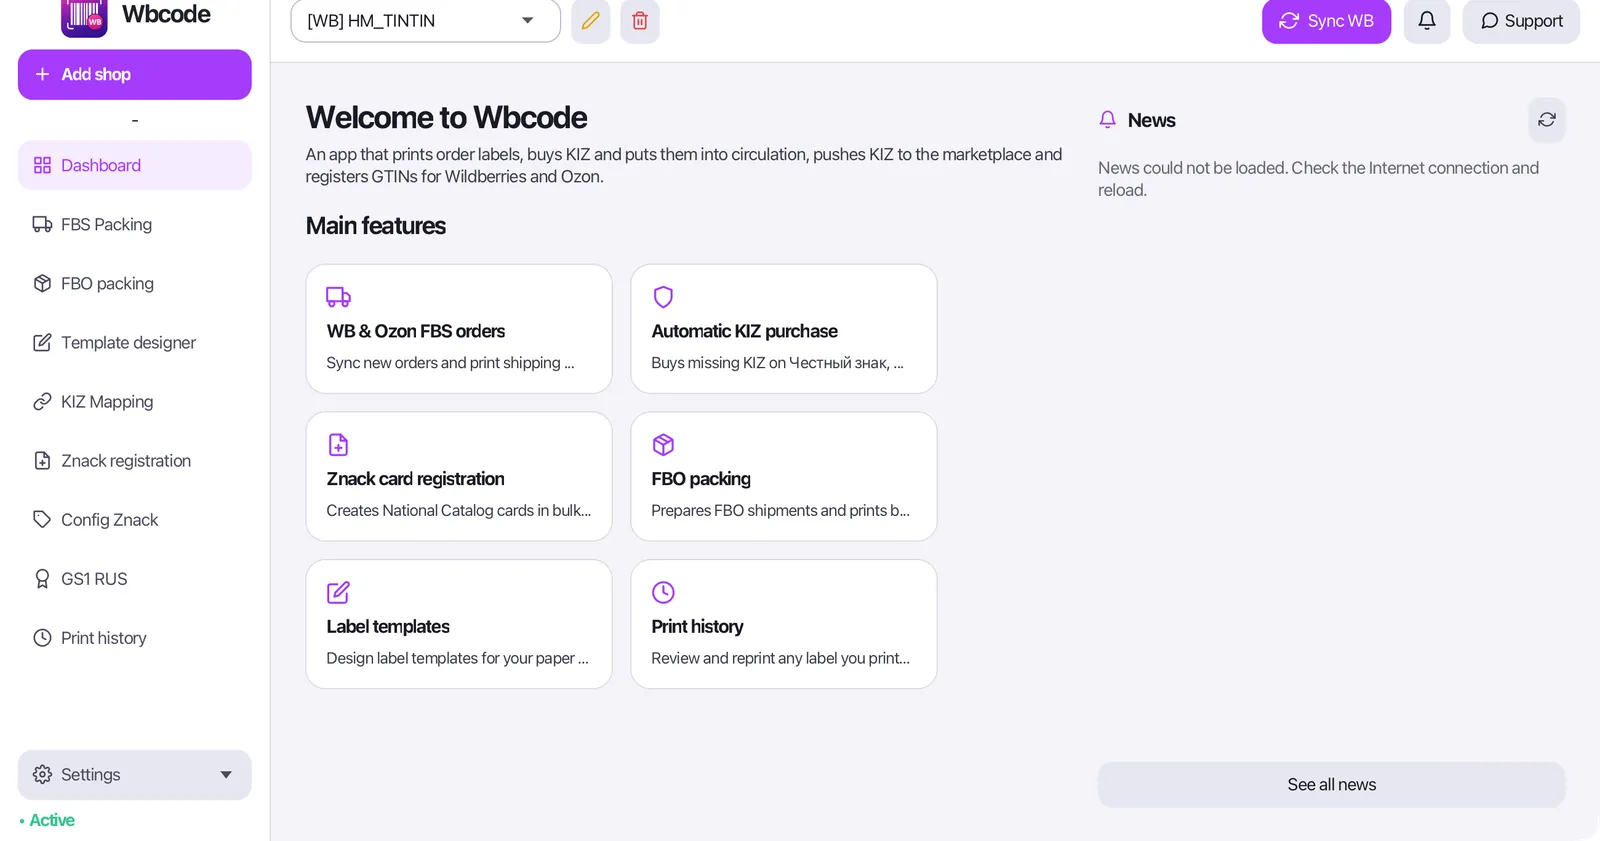Screen dimensions: 1600x841
Task: Open notifications bell icon in top bar
Action: 1427,21
